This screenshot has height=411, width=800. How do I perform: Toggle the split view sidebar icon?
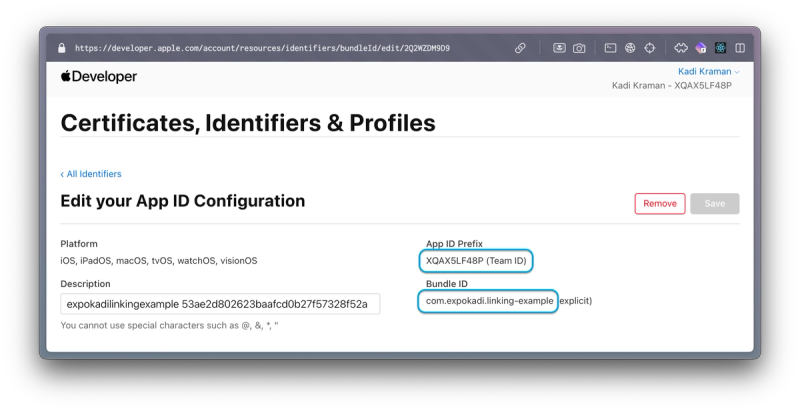[x=740, y=48]
